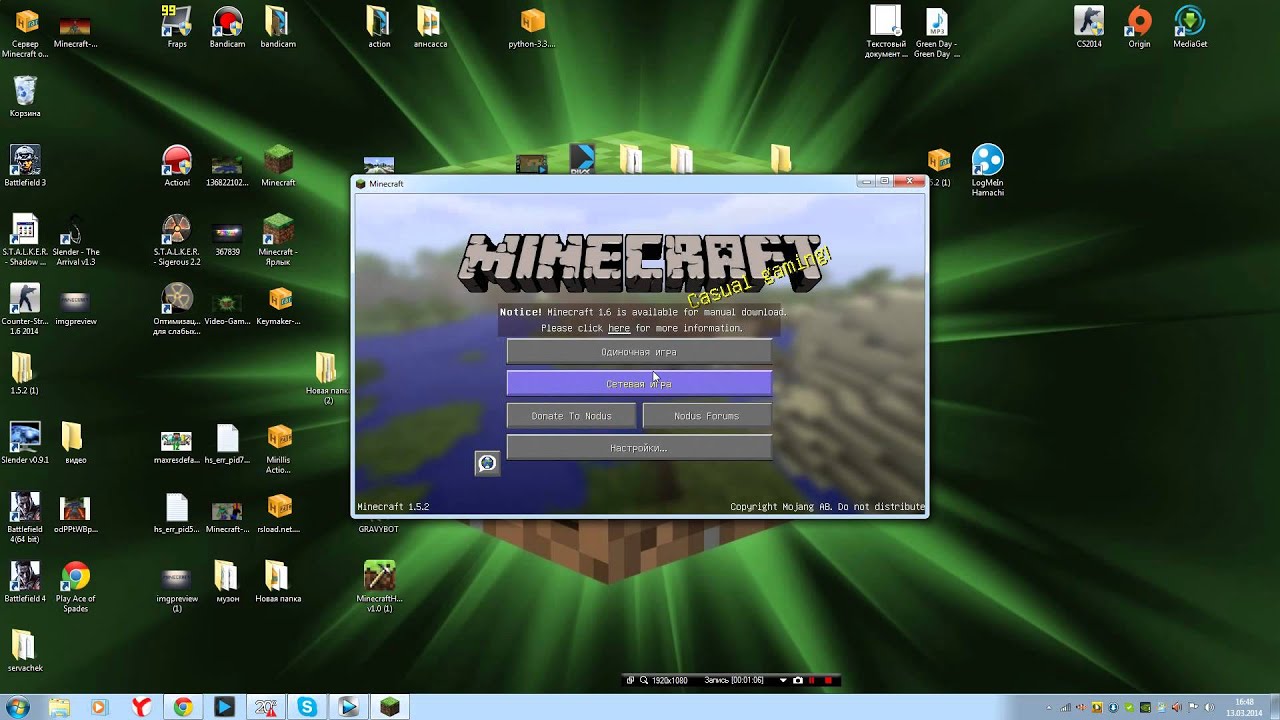The image size is (1280, 720).
Task: Select the музон folder icon
Action: pyautogui.click(x=228, y=581)
